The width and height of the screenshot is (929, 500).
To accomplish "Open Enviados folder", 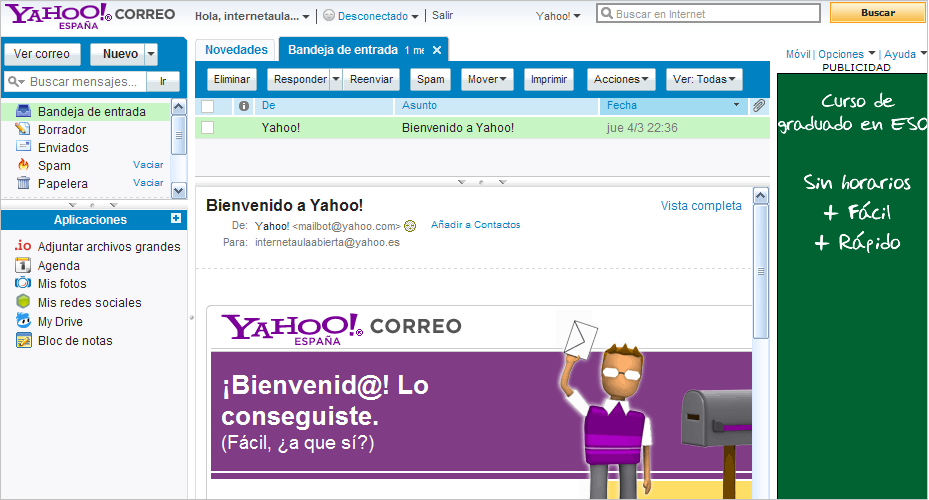I will pyautogui.click(x=63, y=148).
